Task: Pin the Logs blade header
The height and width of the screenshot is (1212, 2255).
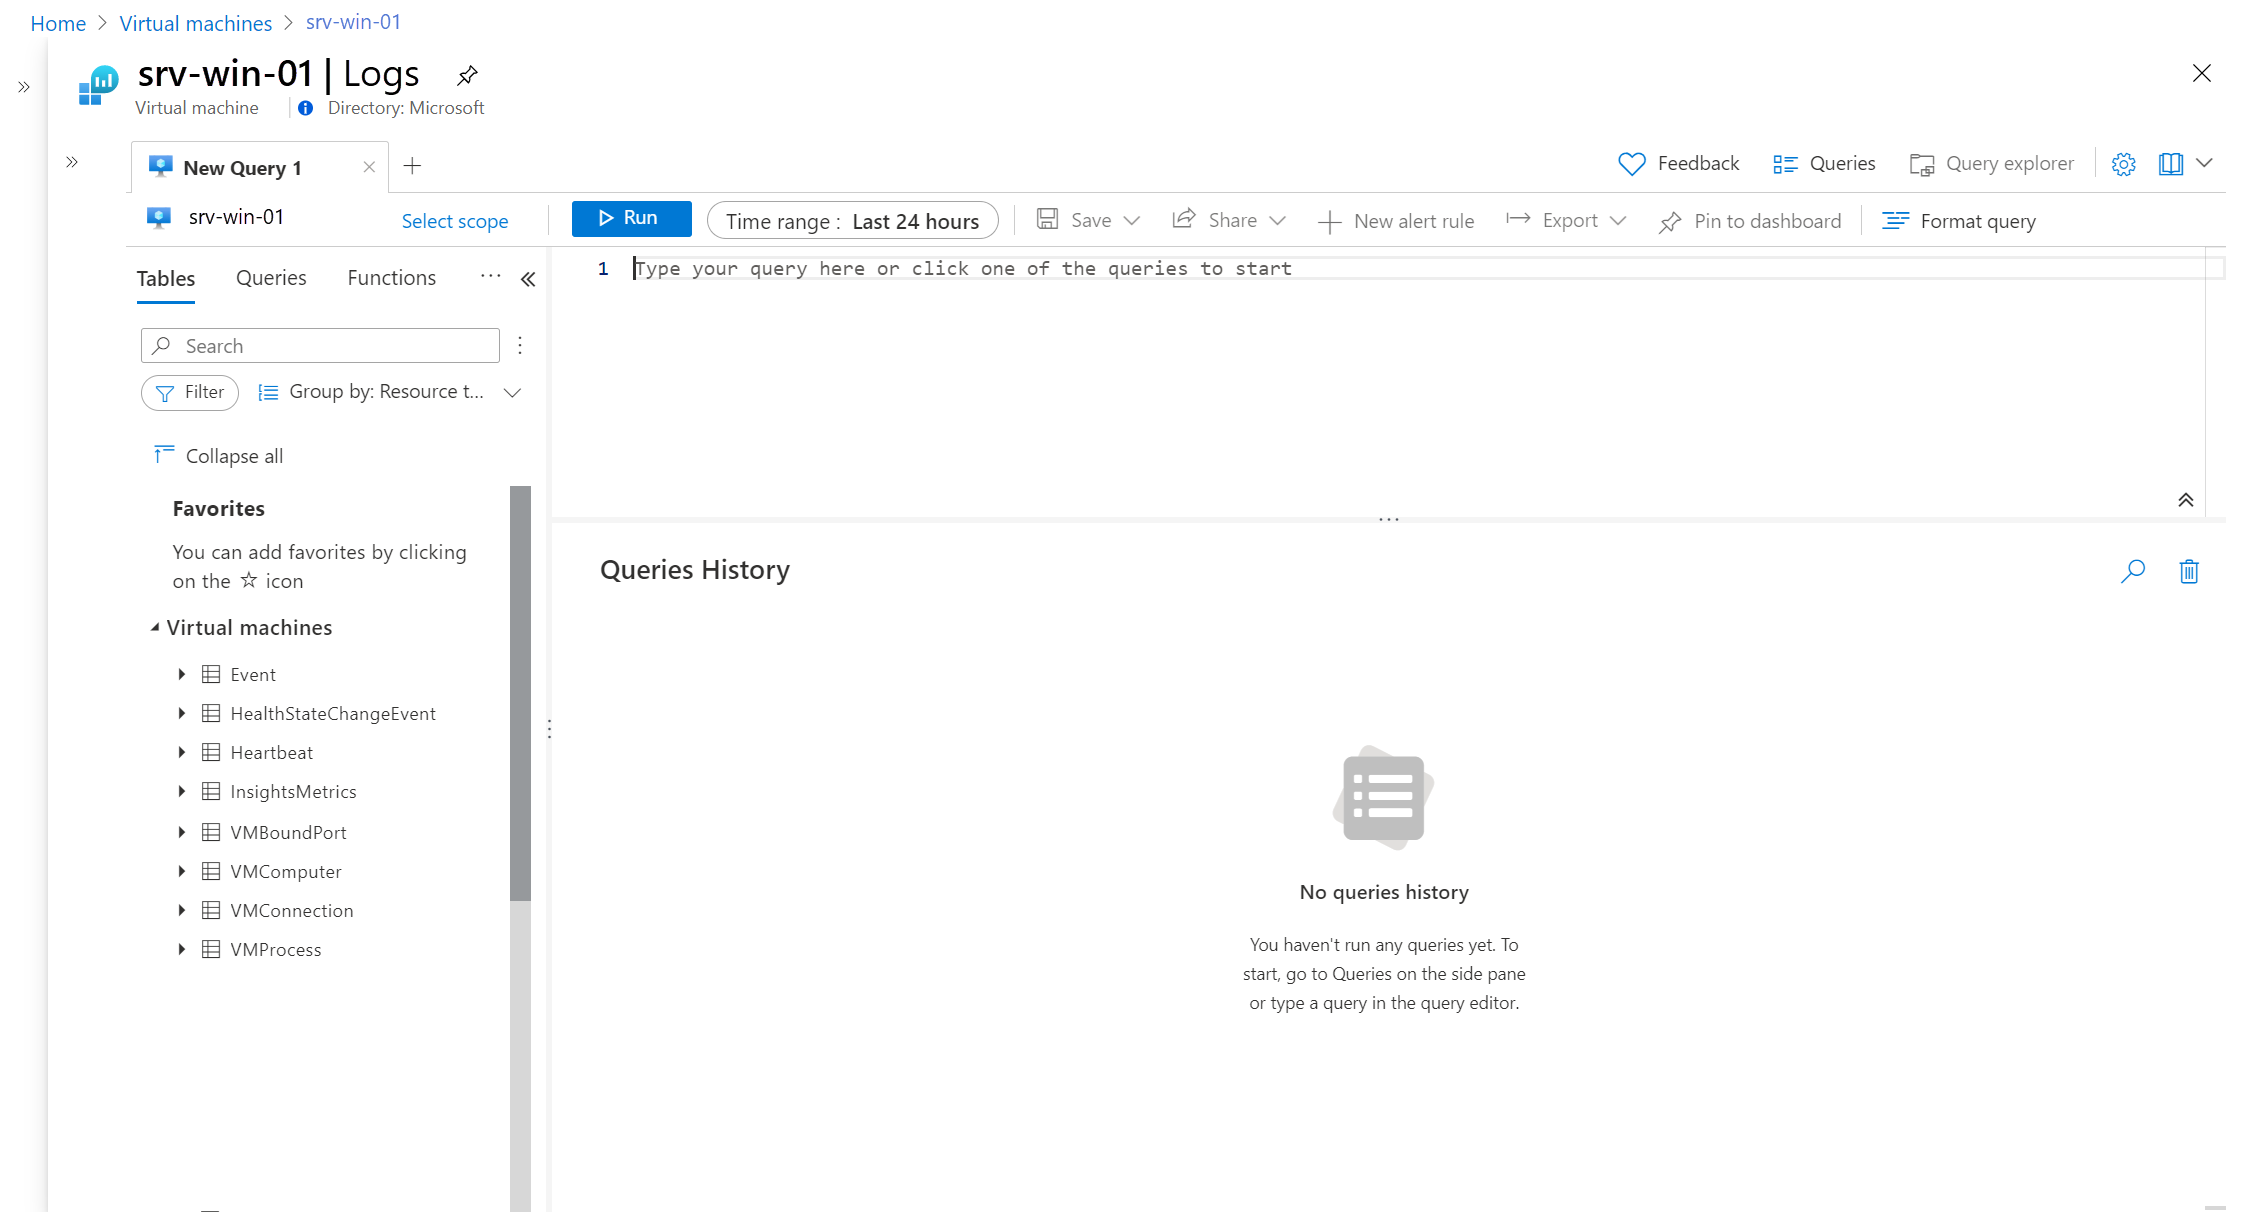Action: (x=467, y=74)
